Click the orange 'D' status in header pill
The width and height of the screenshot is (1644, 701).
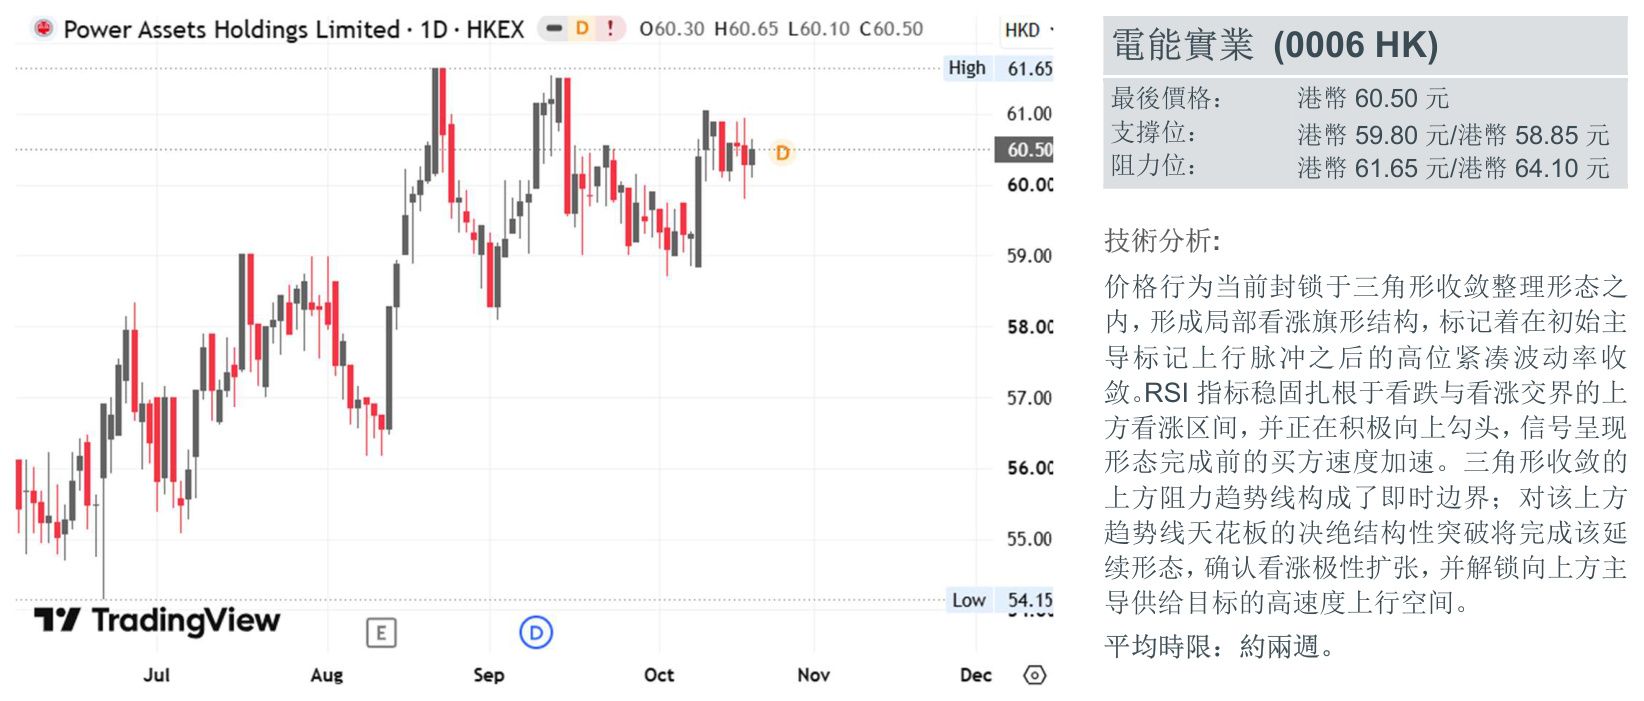(x=582, y=29)
